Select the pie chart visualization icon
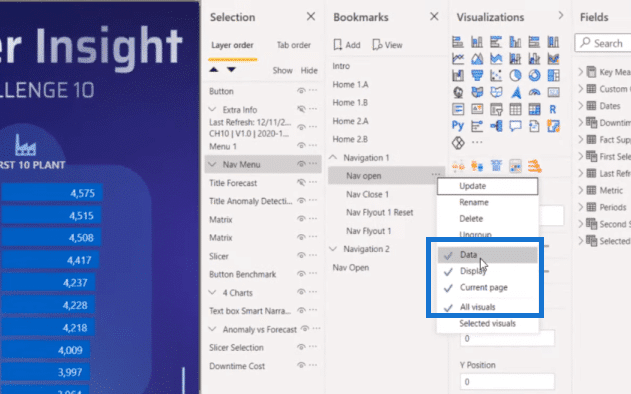This screenshot has width=631, height=394. 515,75
